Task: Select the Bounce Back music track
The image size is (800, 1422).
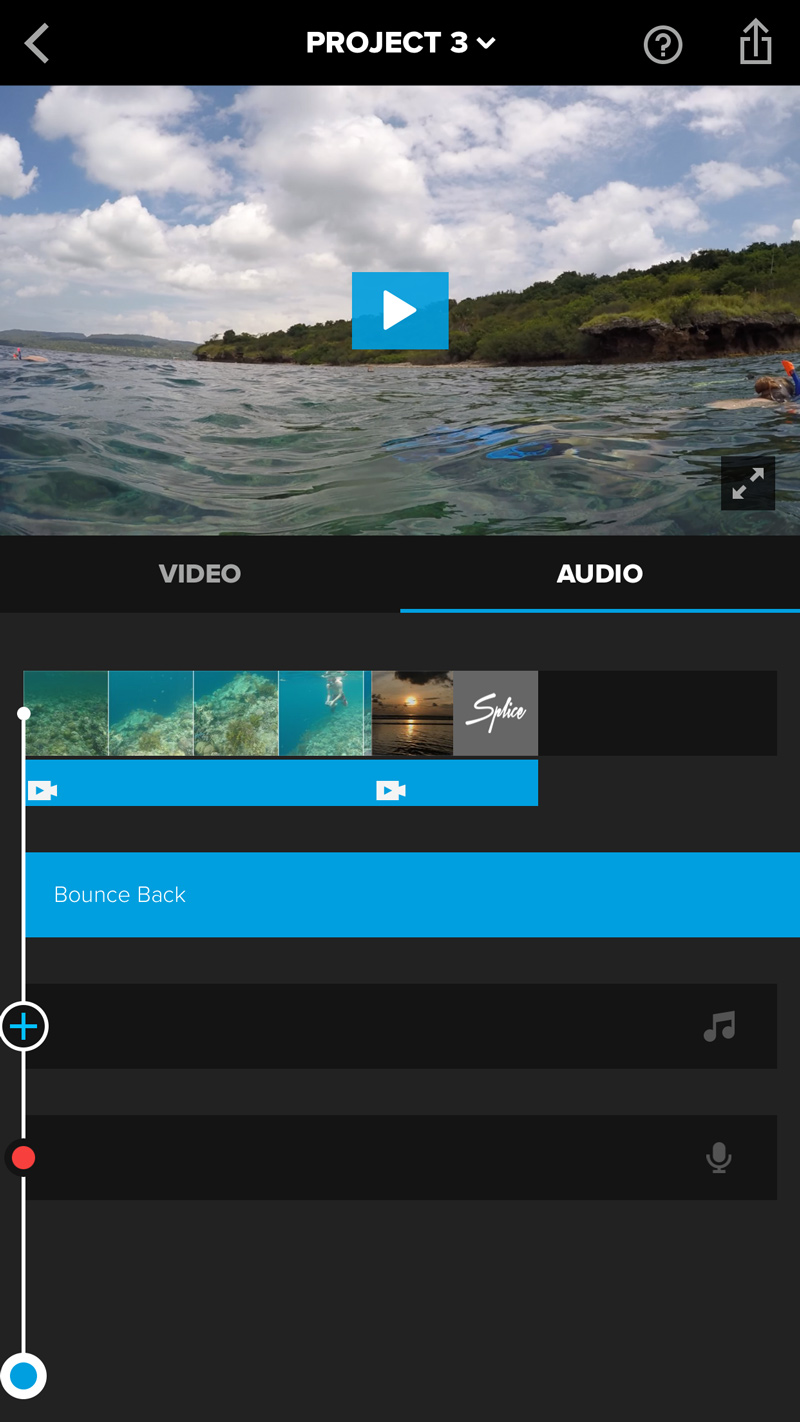Action: pos(412,895)
